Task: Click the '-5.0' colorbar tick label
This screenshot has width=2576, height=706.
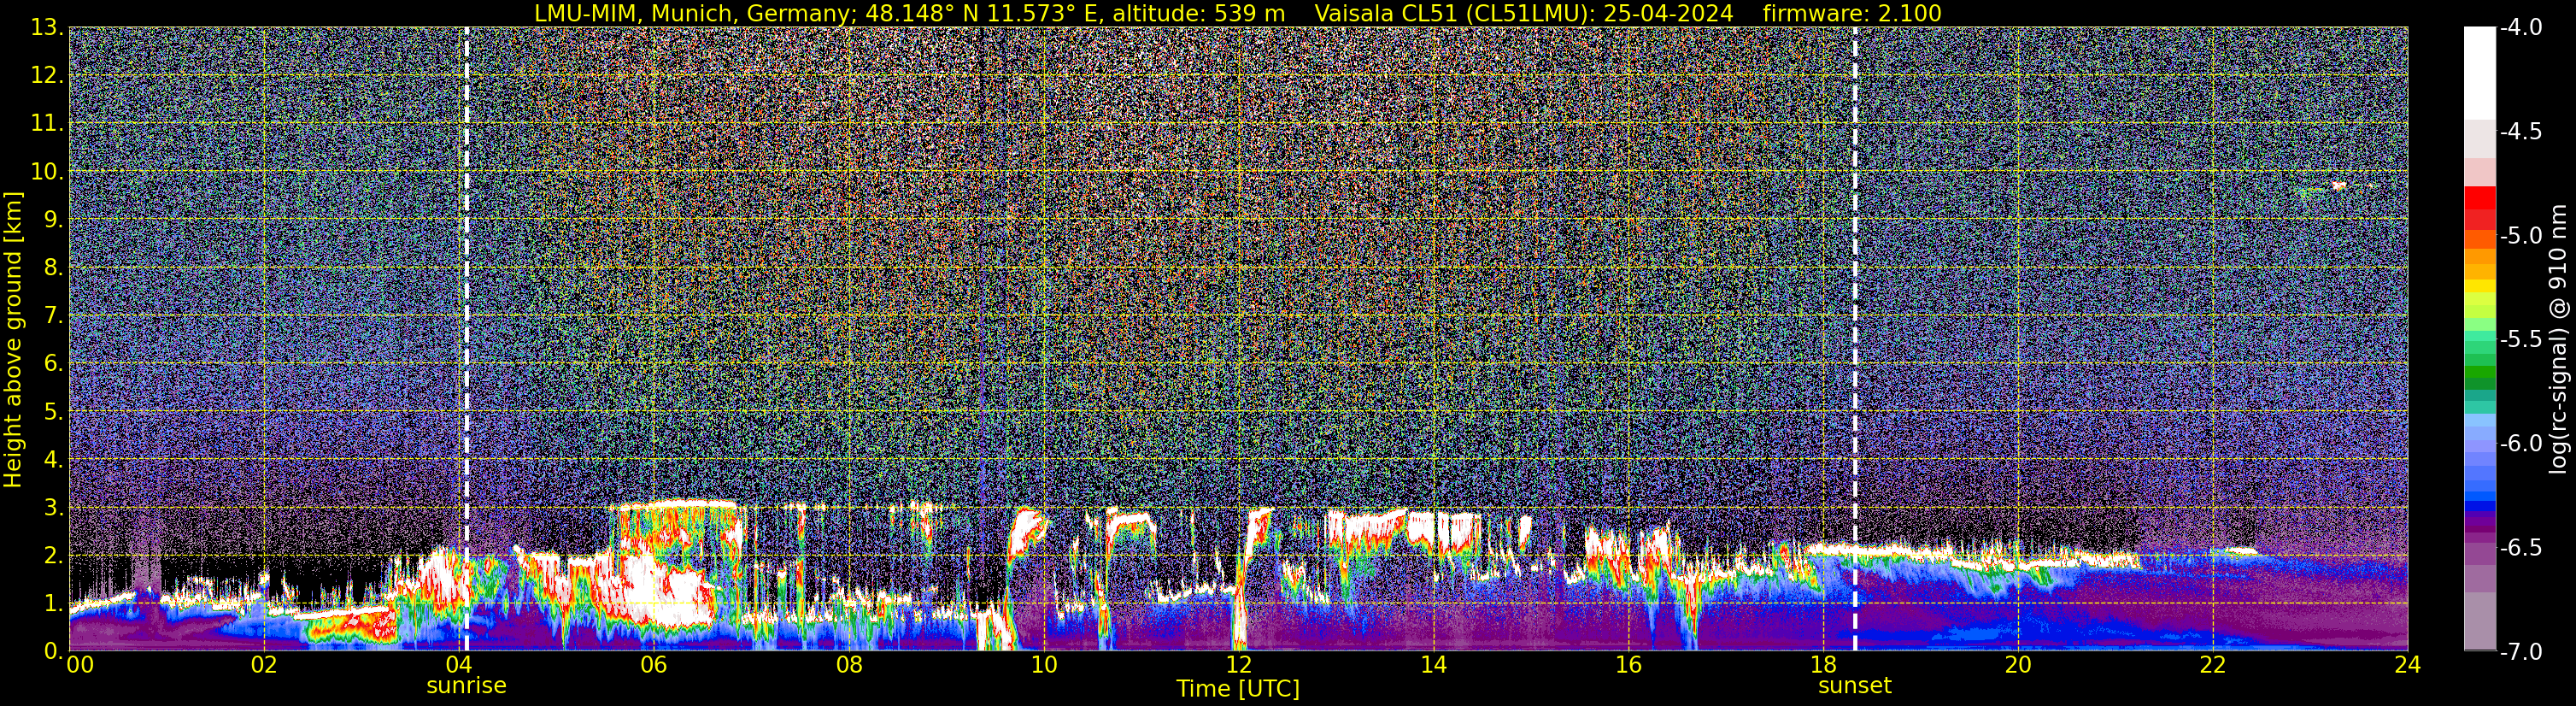Action: tap(2520, 235)
